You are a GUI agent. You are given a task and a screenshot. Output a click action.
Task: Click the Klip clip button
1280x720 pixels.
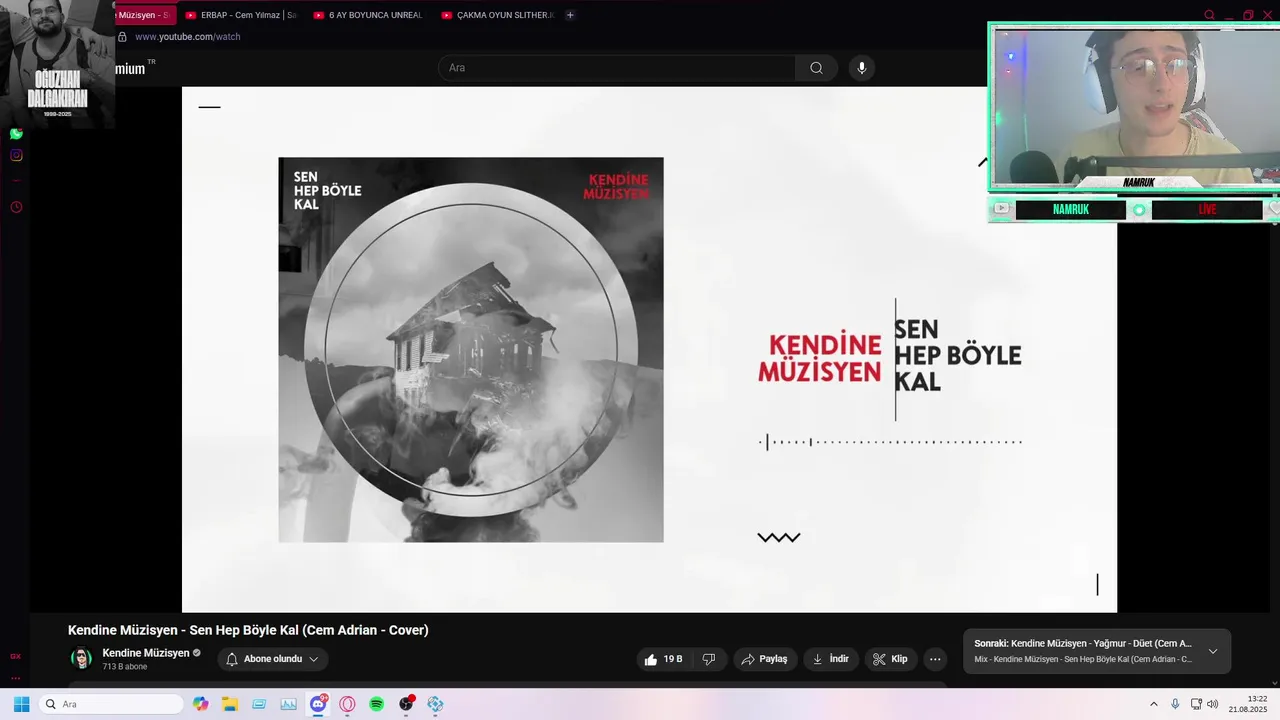(x=890, y=659)
